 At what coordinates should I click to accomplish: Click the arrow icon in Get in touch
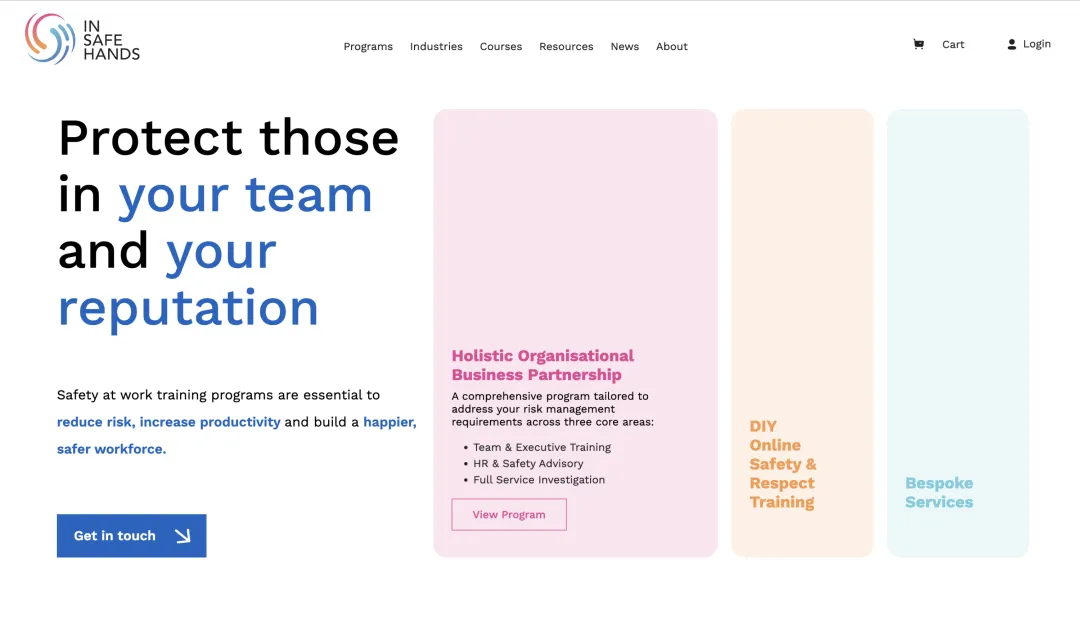point(182,536)
